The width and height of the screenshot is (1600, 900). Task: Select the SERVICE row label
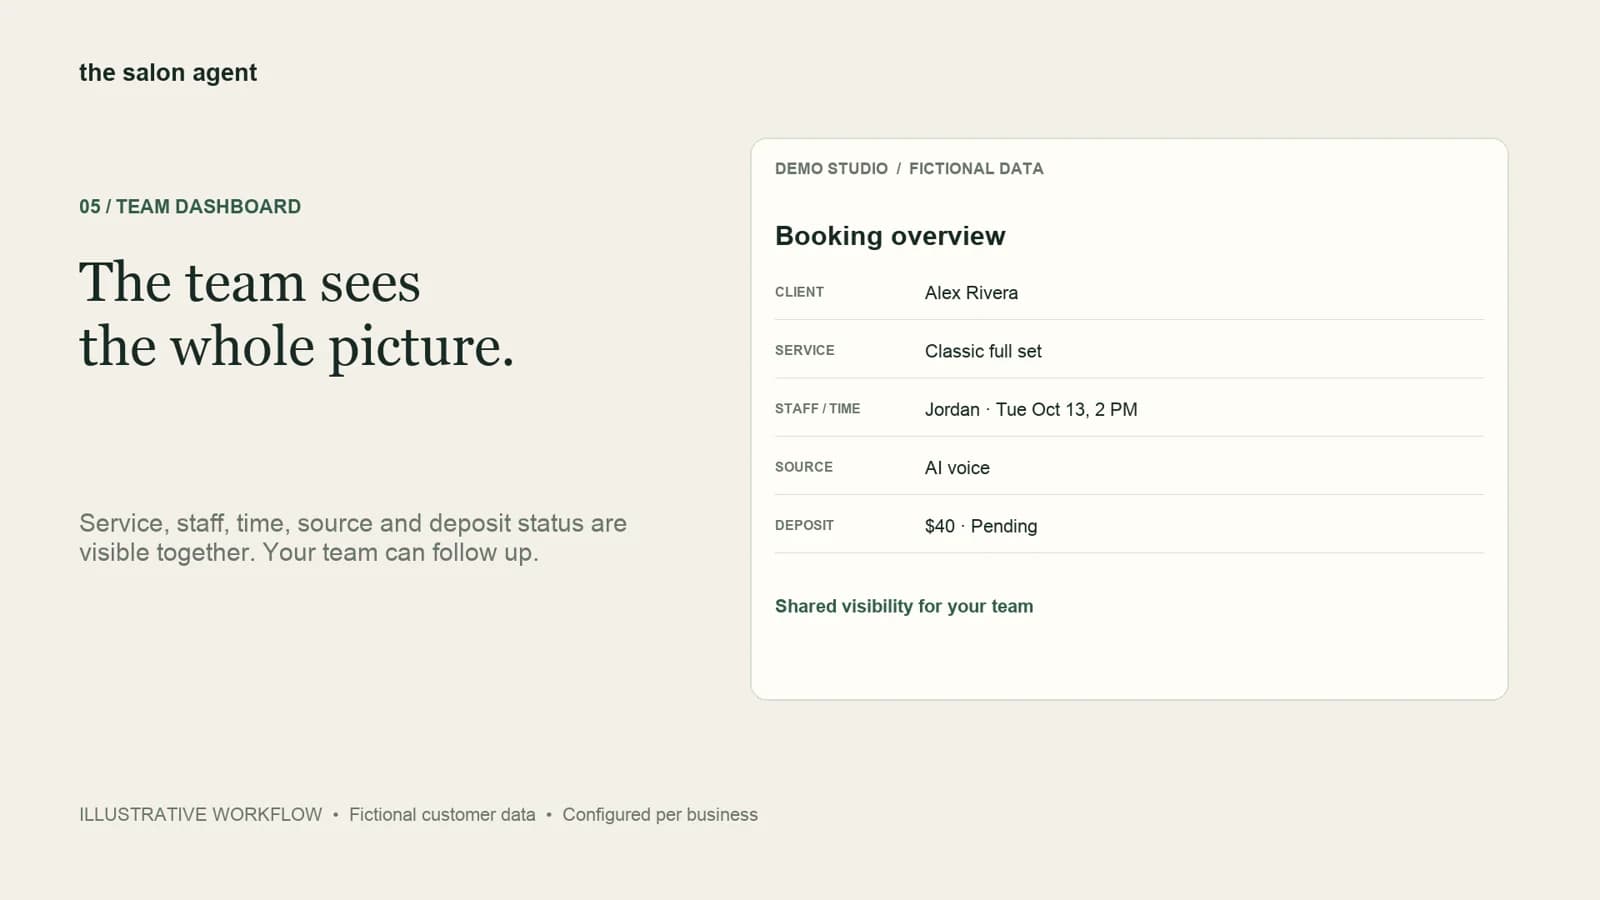pos(804,350)
